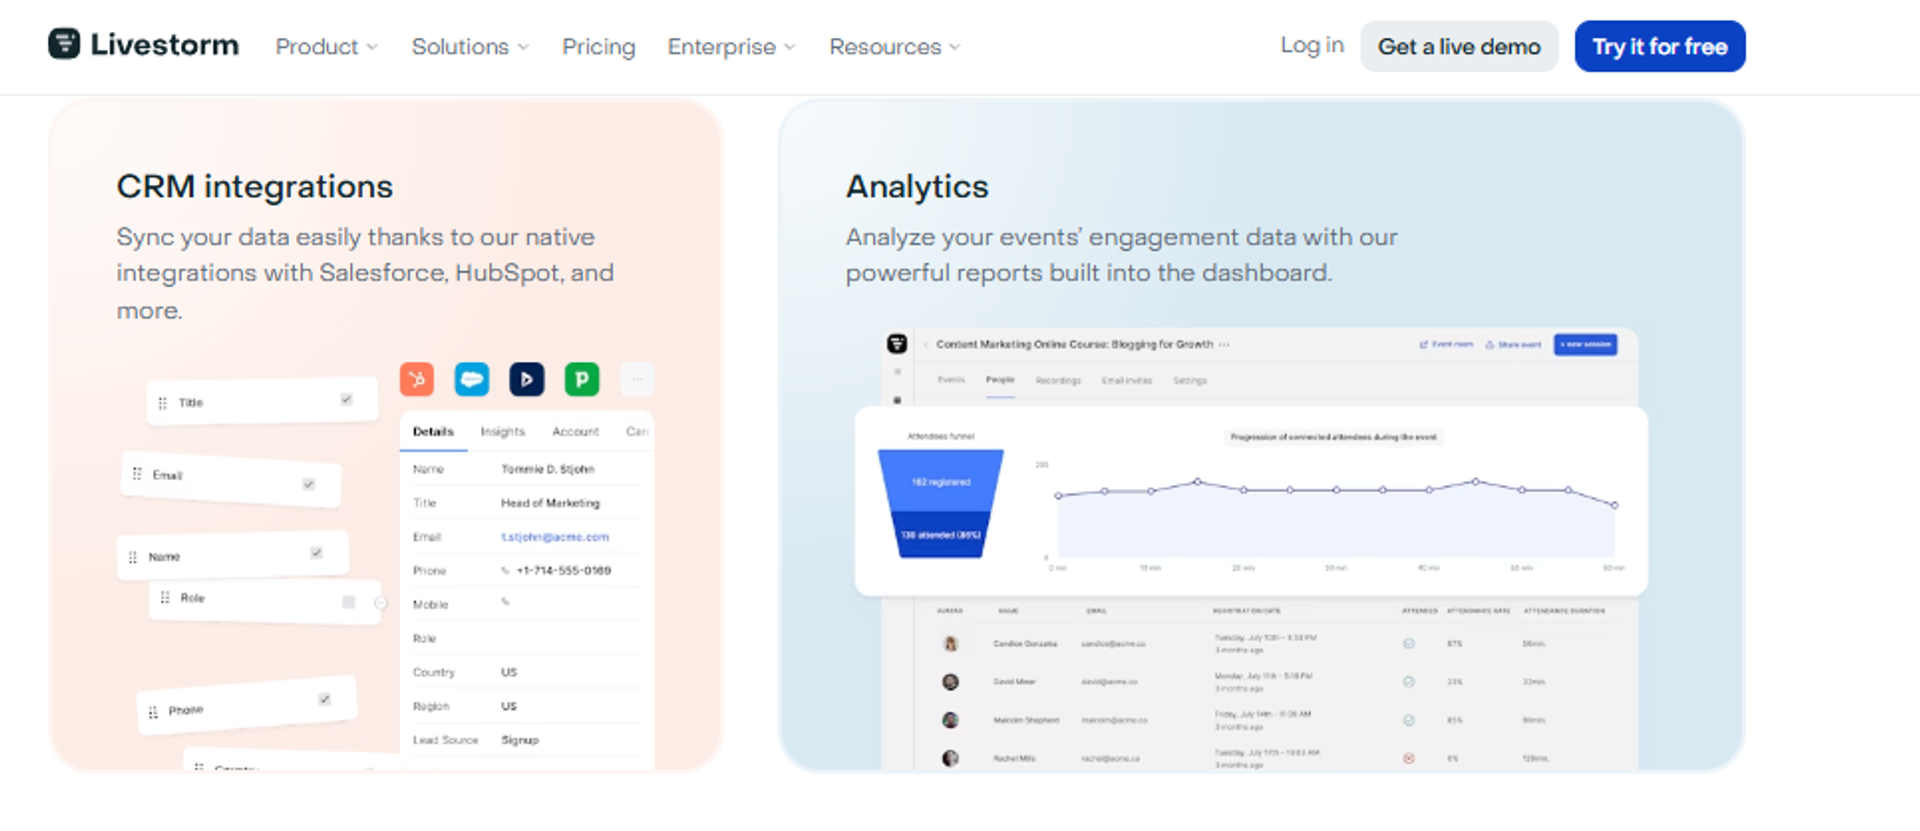Screen dimensions: 1920x831
Task: Select the Salesforce cloud icon
Action: 472,379
